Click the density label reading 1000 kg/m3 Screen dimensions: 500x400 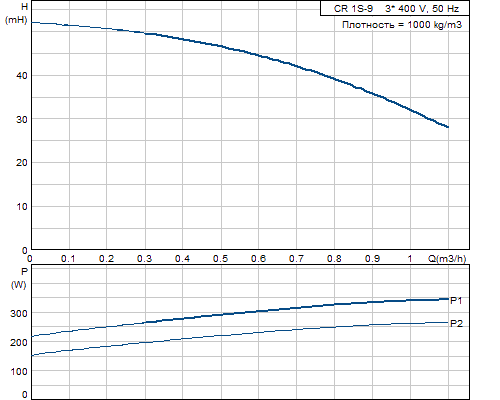click(402, 25)
